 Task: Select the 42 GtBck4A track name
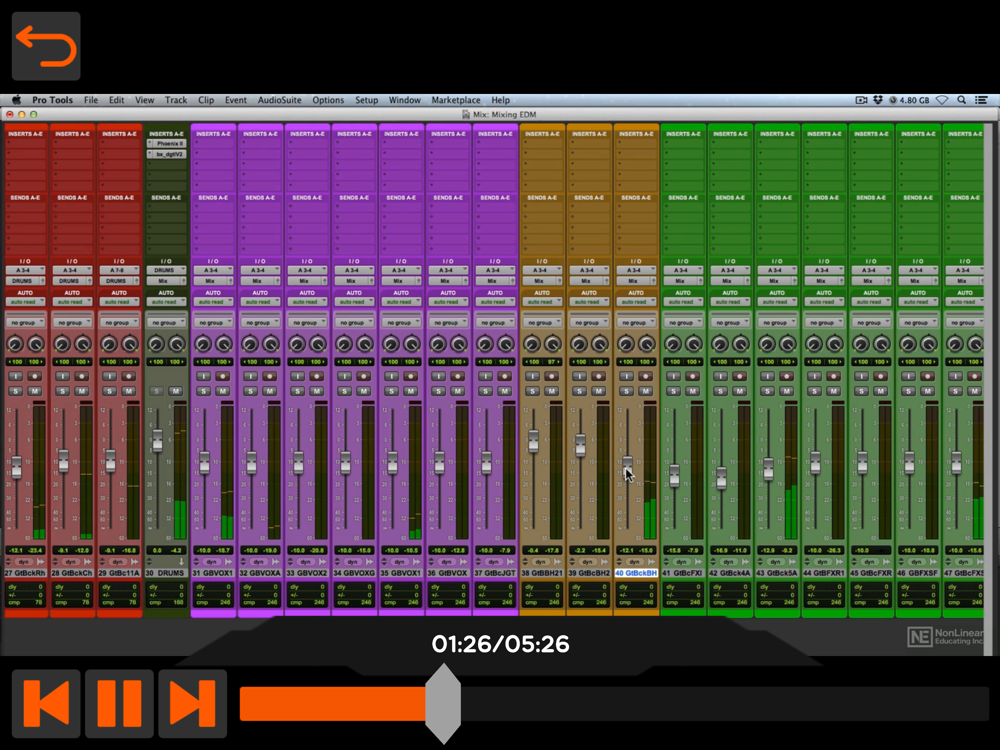[730, 573]
